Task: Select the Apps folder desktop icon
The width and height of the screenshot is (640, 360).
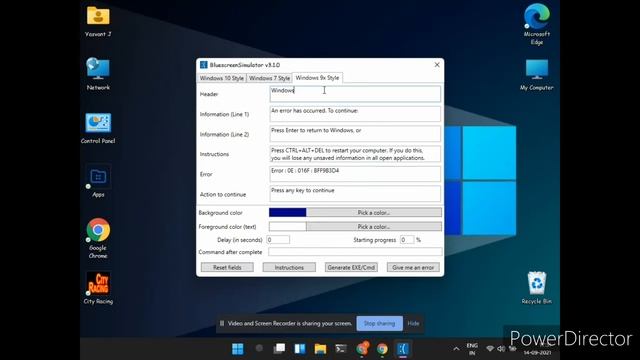Action: click(98, 181)
